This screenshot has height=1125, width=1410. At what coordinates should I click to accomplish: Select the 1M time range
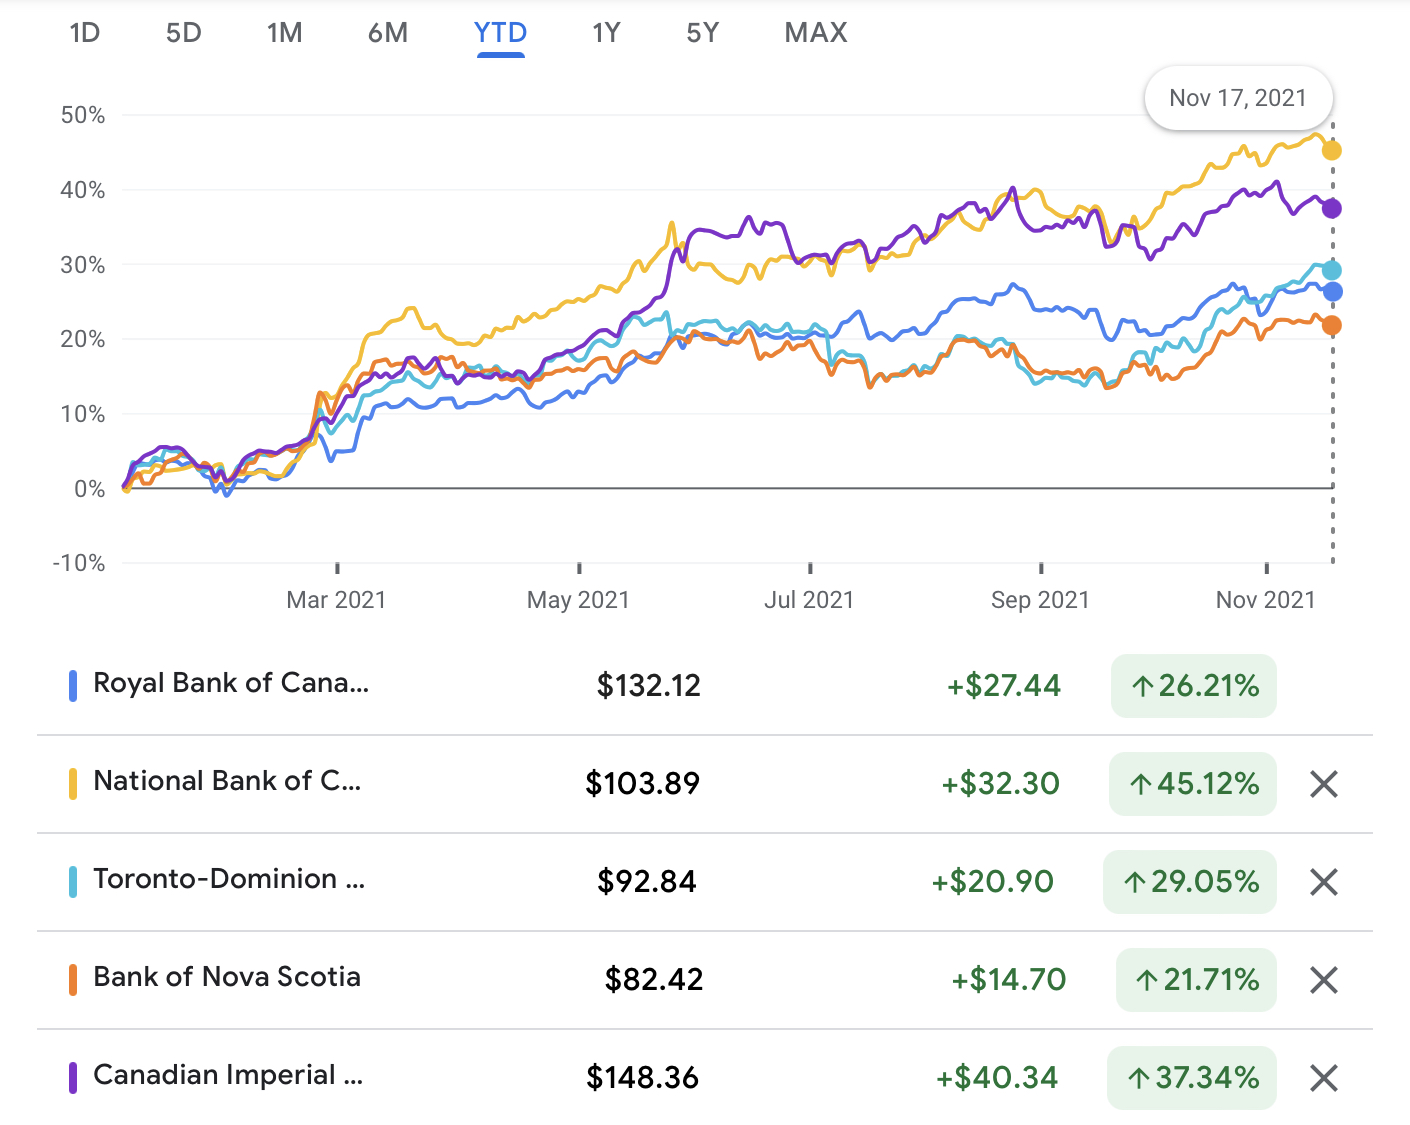[x=284, y=33]
